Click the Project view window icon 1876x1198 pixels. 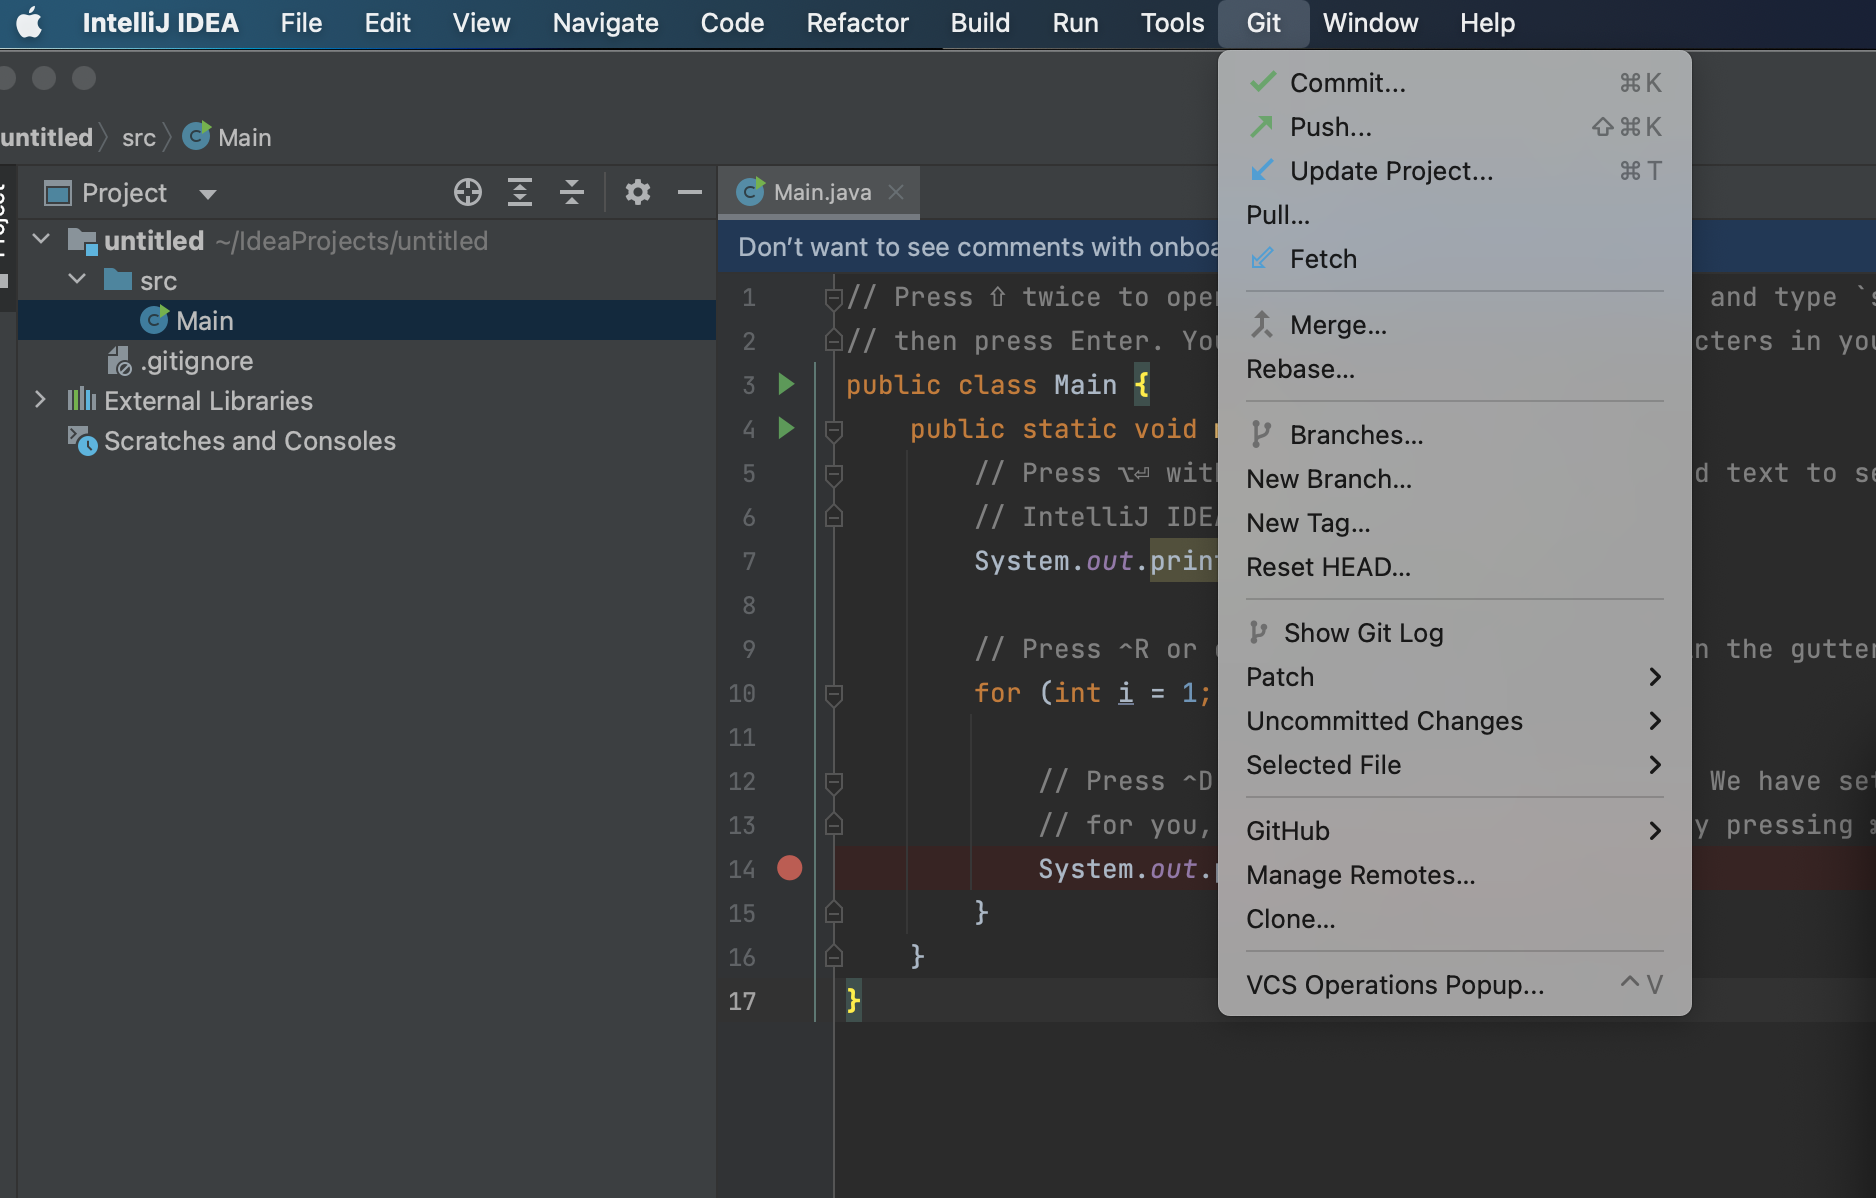[58, 193]
